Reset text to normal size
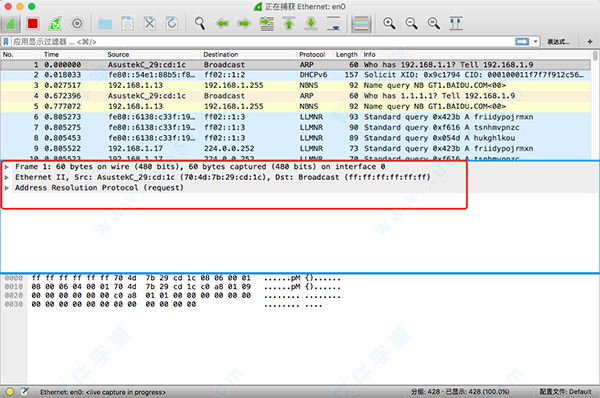 click(434, 24)
